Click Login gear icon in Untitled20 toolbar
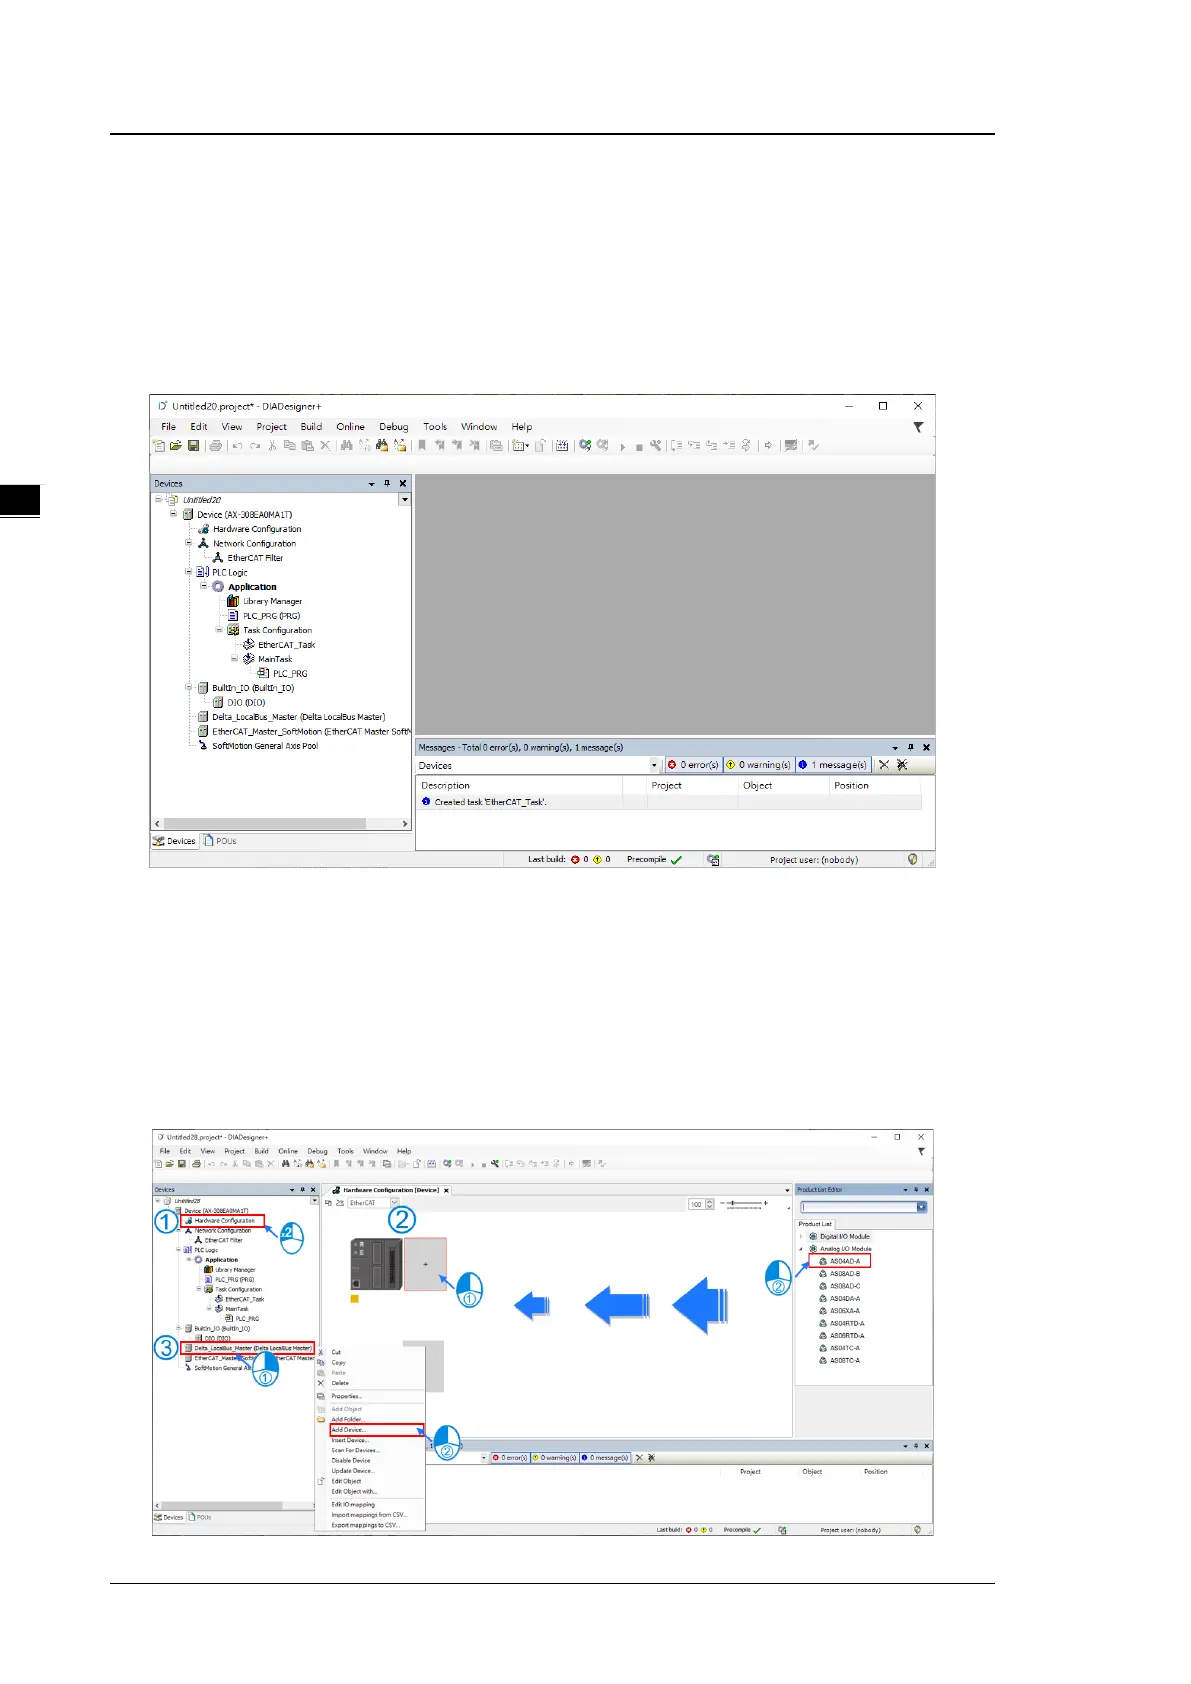 [x=585, y=446]
